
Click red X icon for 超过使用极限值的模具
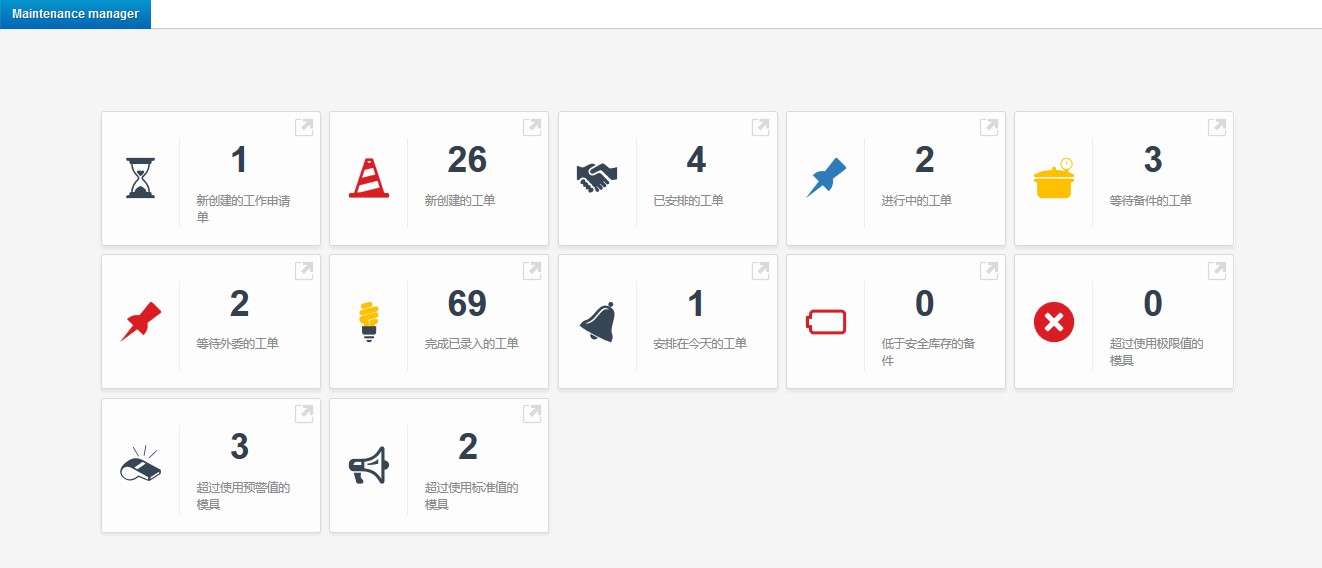(1054, 322)
